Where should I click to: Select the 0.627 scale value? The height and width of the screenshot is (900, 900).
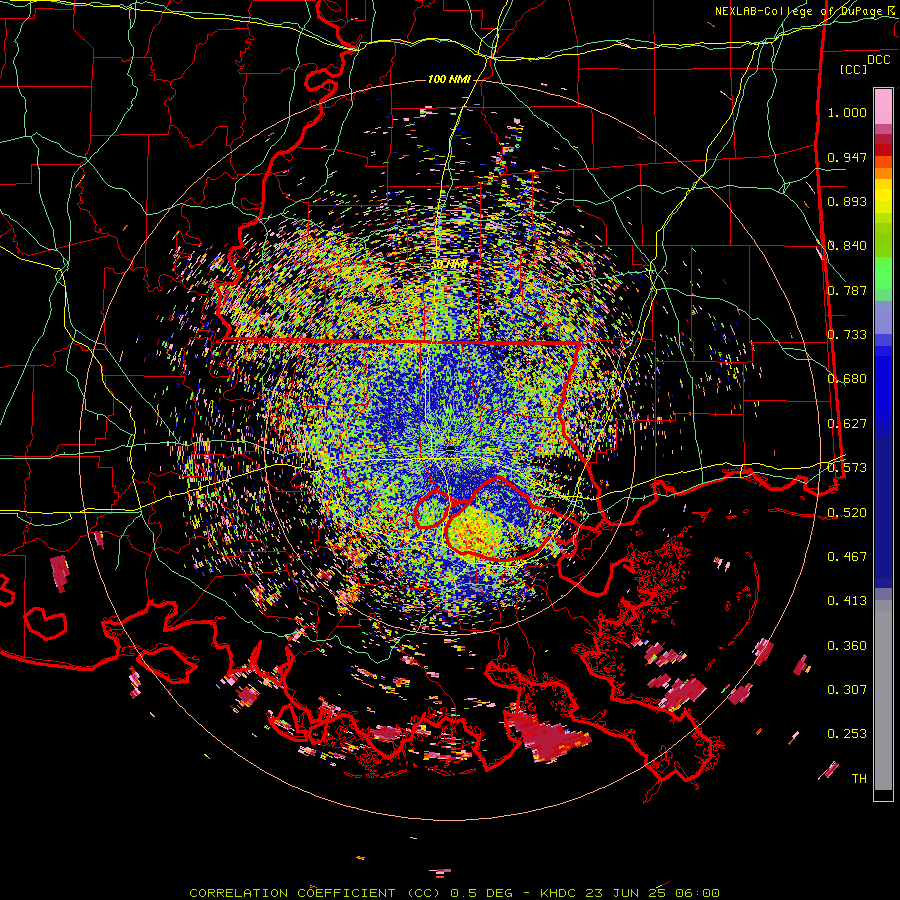[x=847, y=424]
